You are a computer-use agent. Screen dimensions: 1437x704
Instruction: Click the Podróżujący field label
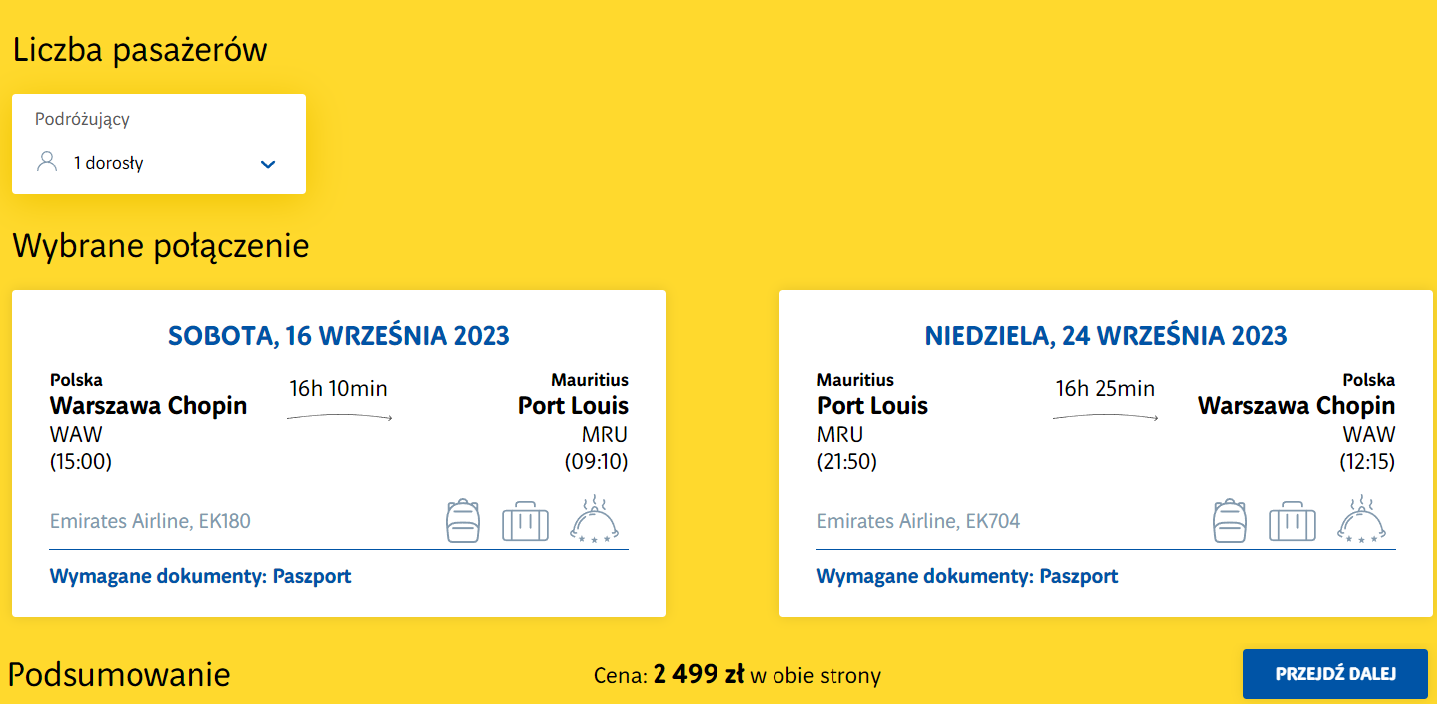pyautogui.click(x=82, y=119)
